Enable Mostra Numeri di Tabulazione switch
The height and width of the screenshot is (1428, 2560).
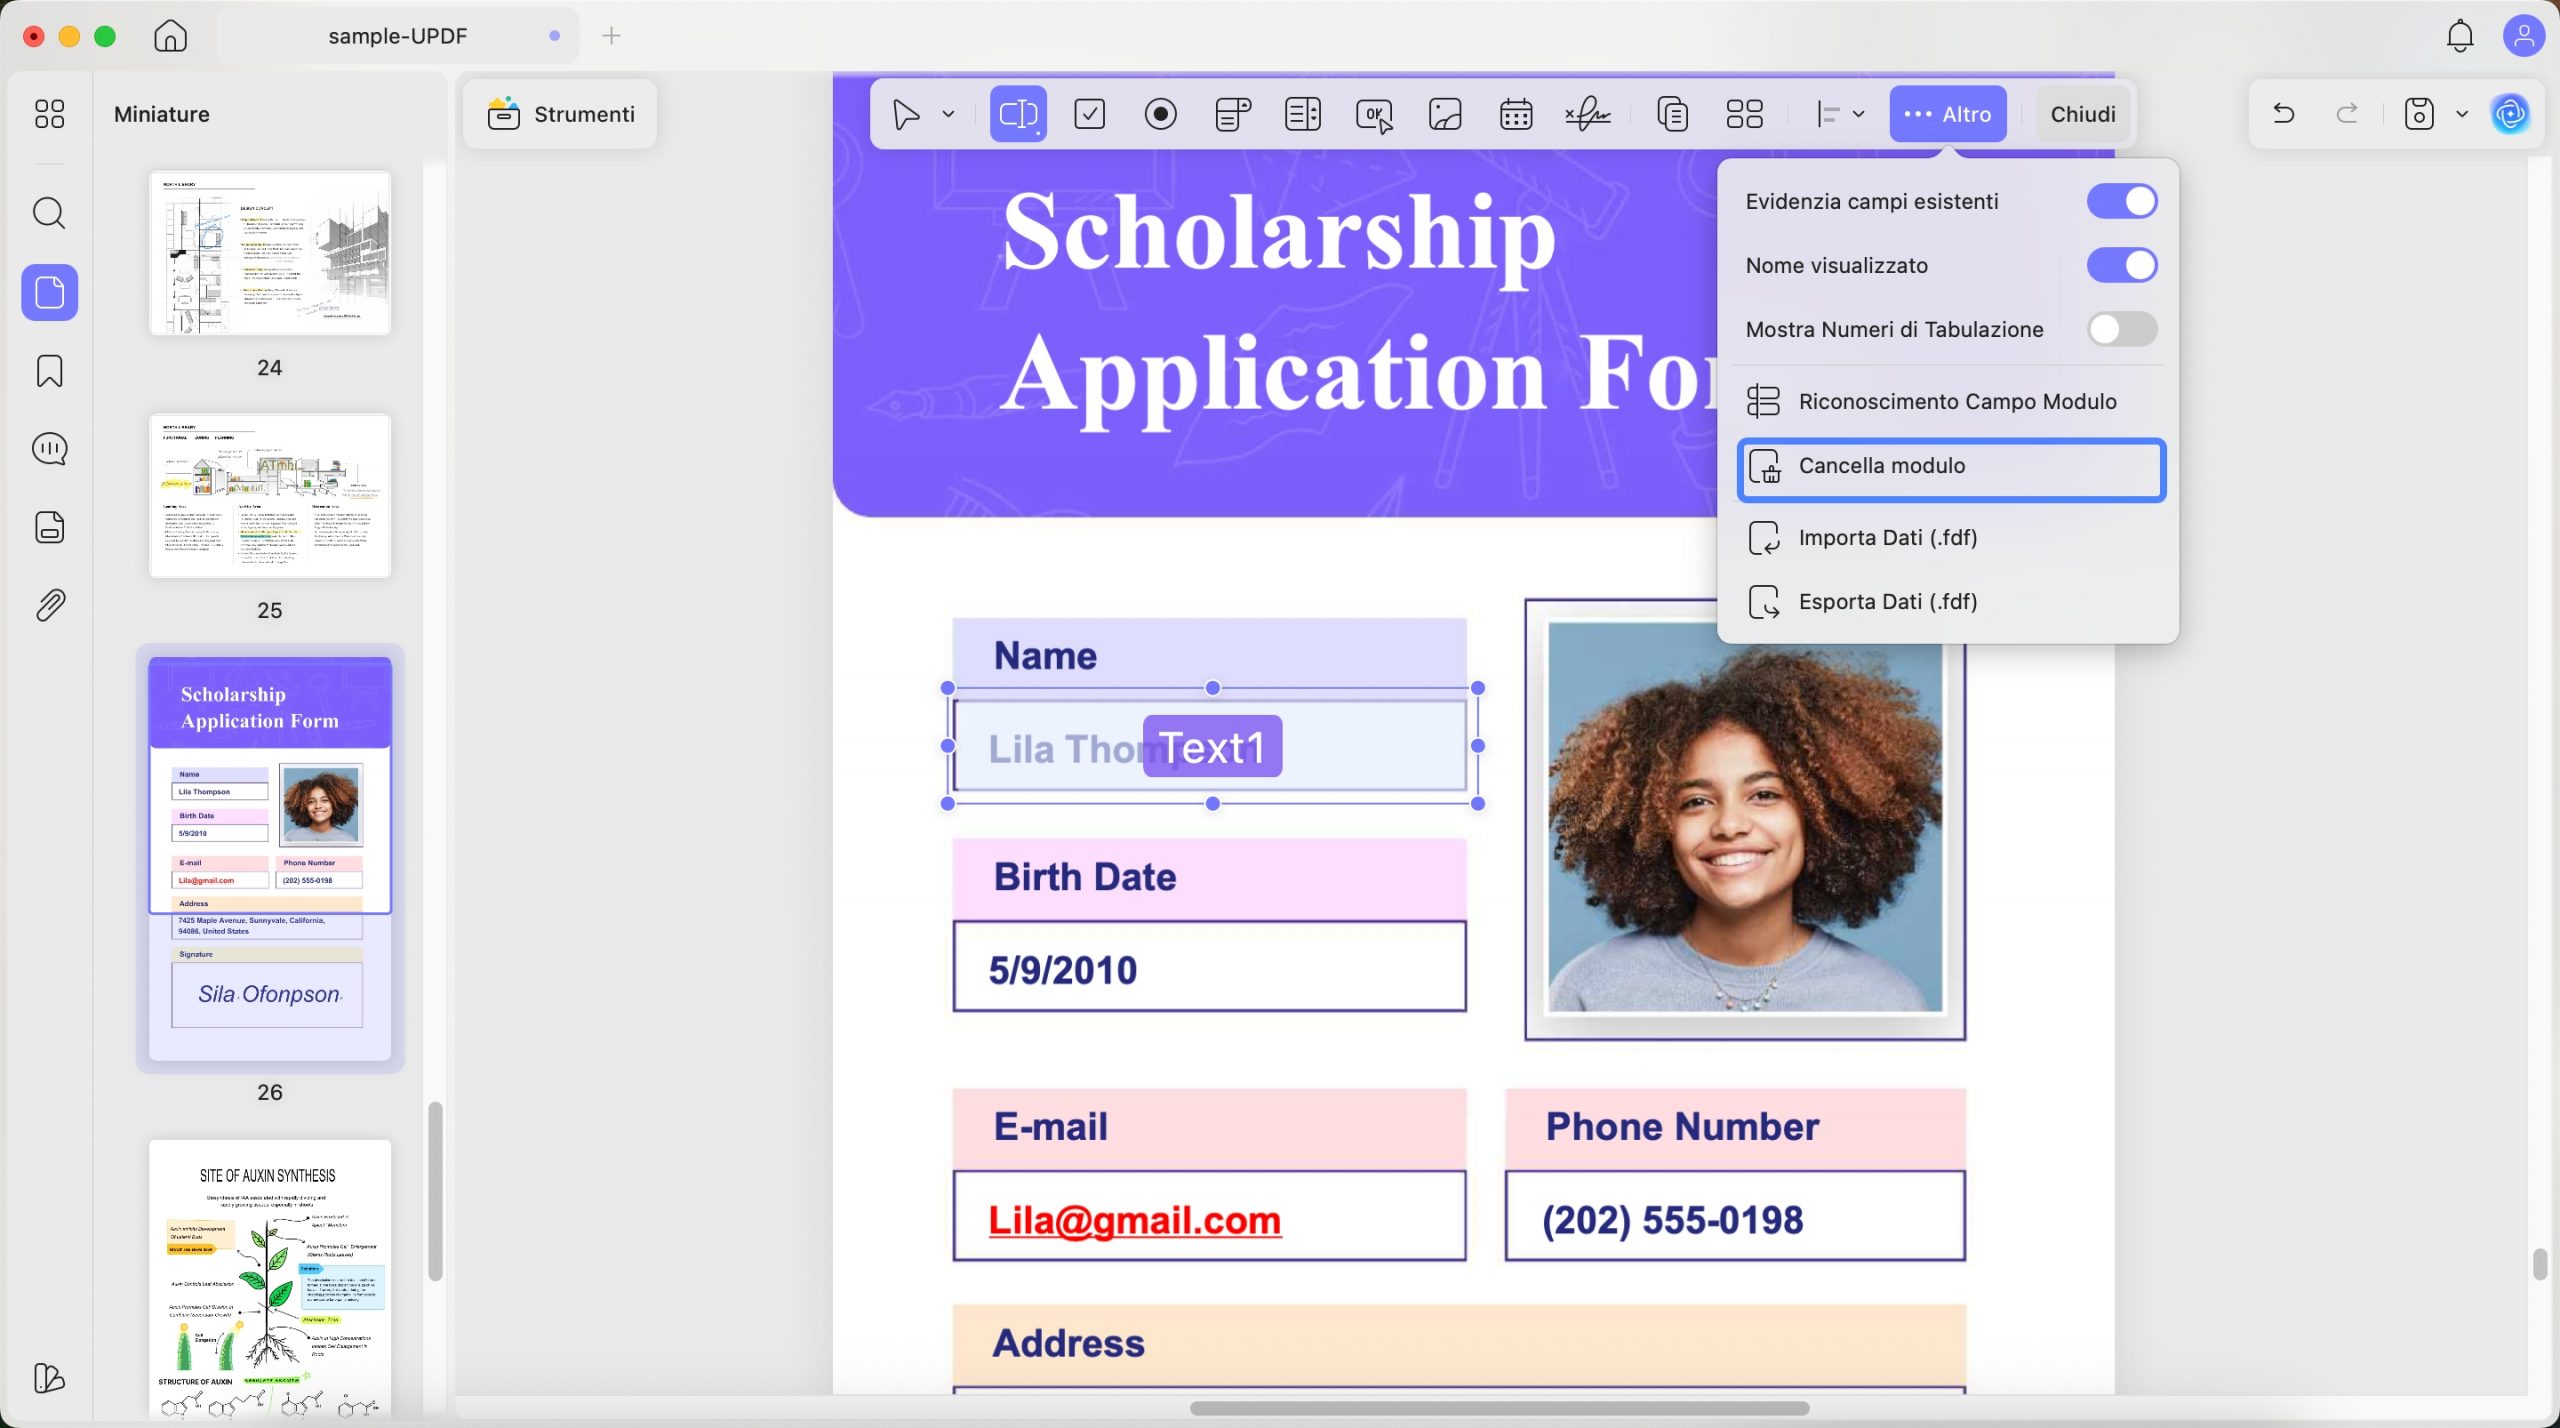[x=2122, y=329]
